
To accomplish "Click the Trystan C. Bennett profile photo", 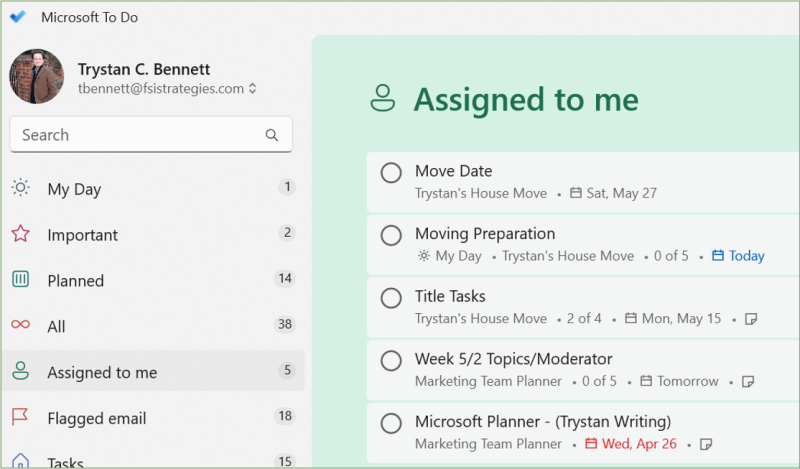I will click(37, 77).
